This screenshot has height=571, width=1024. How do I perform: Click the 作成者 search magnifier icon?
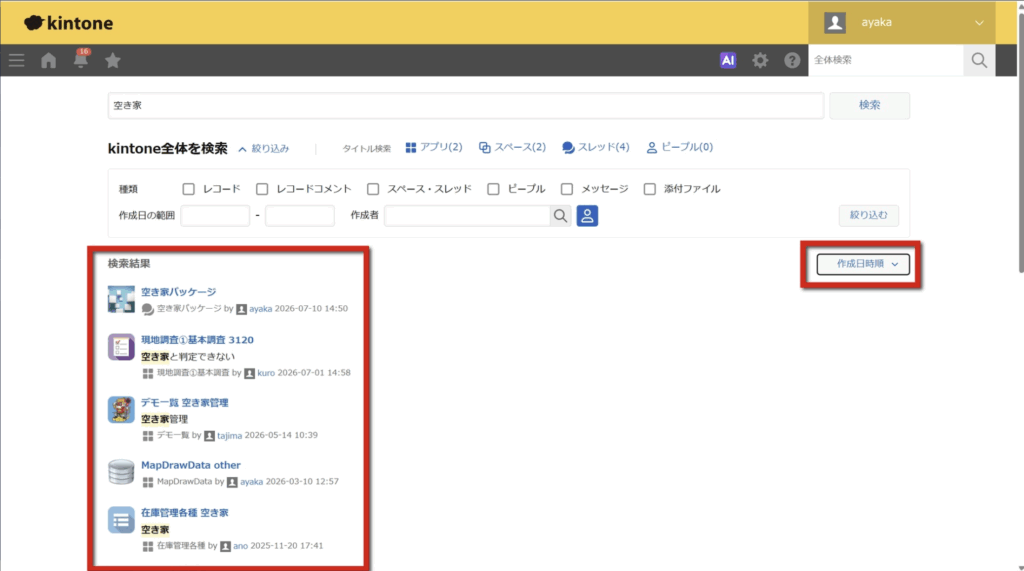point(560,216)
